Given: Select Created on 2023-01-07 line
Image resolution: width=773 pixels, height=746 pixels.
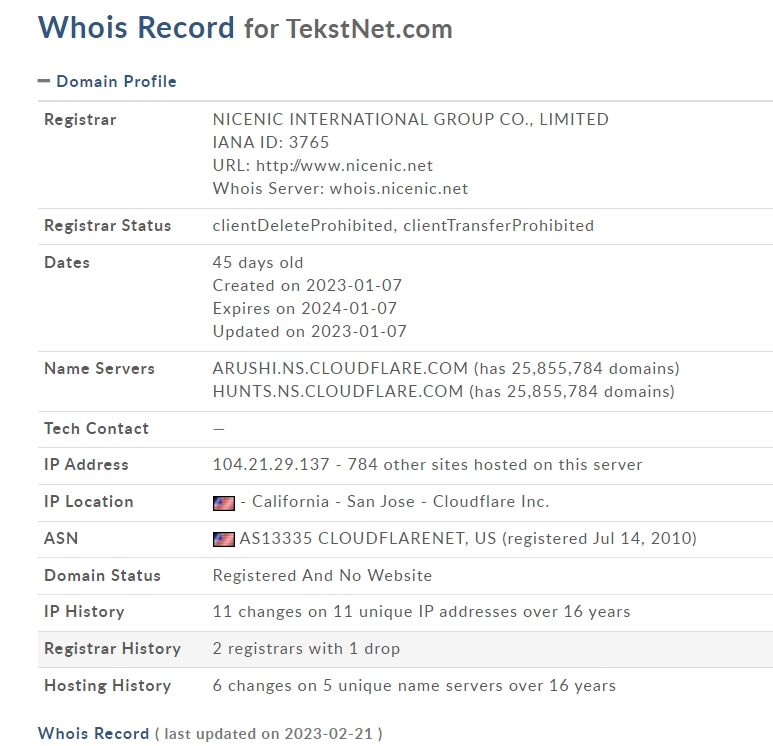Looking at the screenshot, I should [307, 285].
